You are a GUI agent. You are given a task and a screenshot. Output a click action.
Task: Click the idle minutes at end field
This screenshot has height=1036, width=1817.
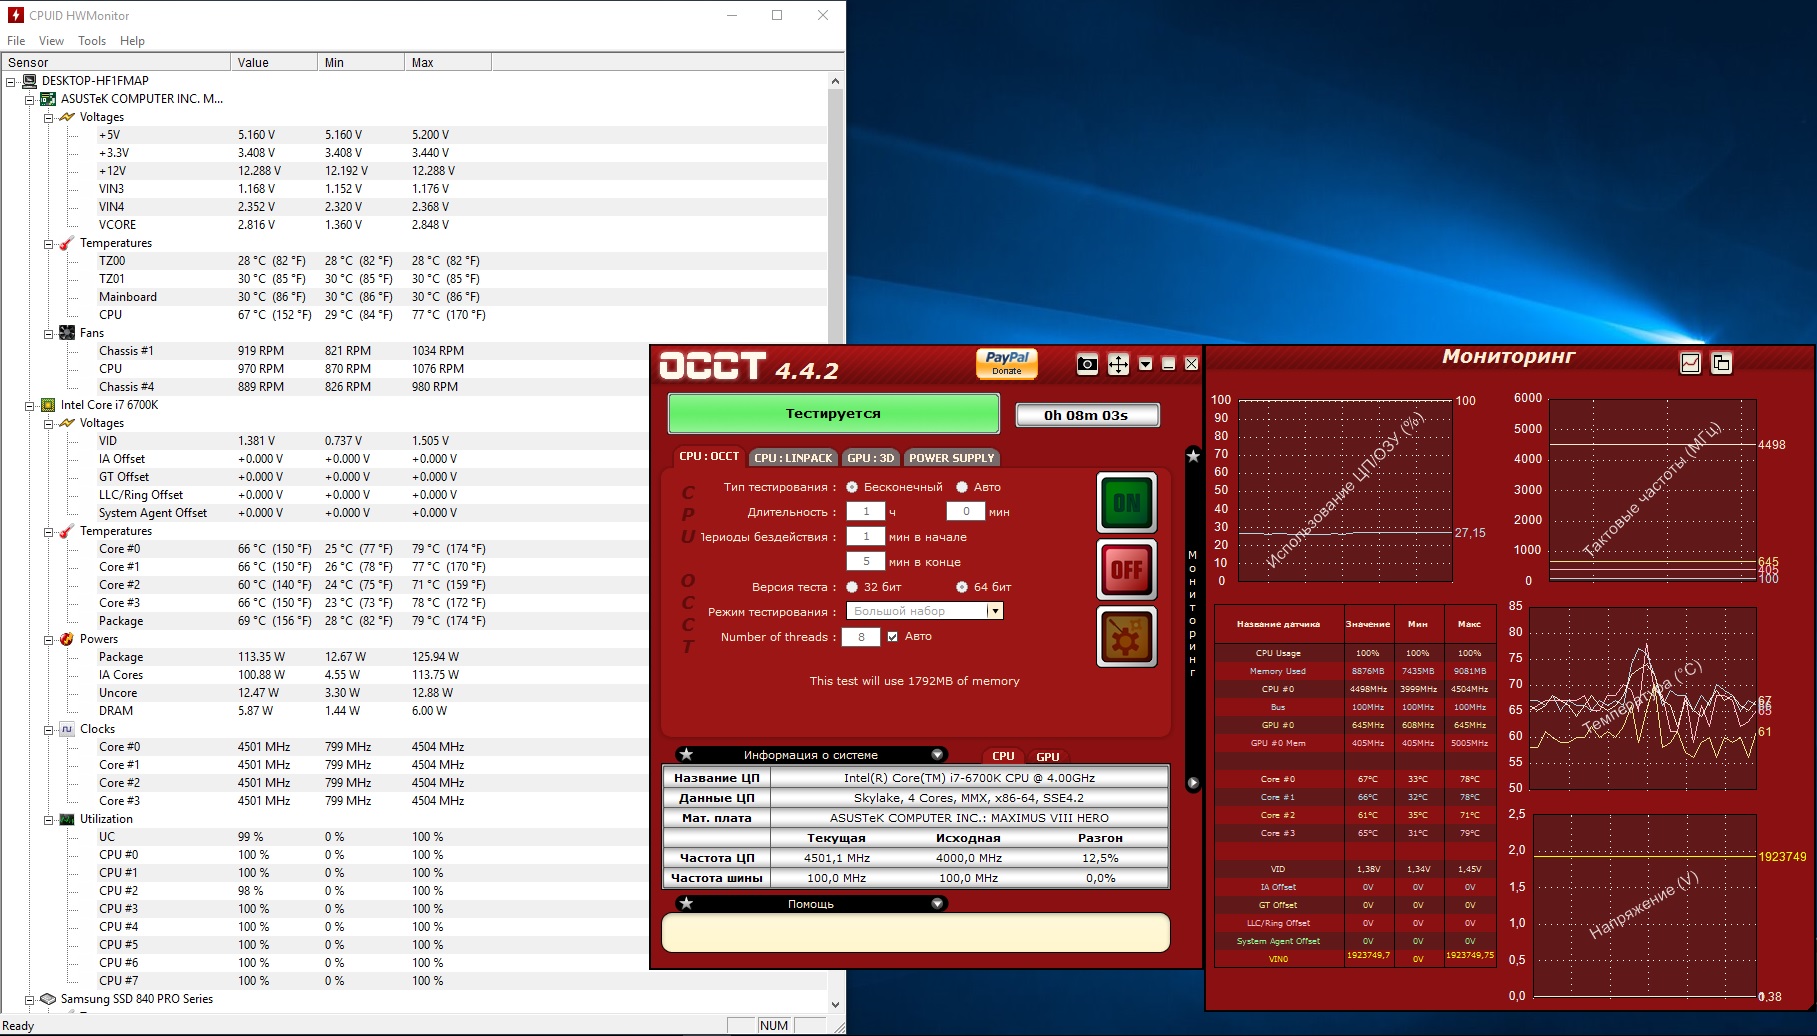(866, 562)
